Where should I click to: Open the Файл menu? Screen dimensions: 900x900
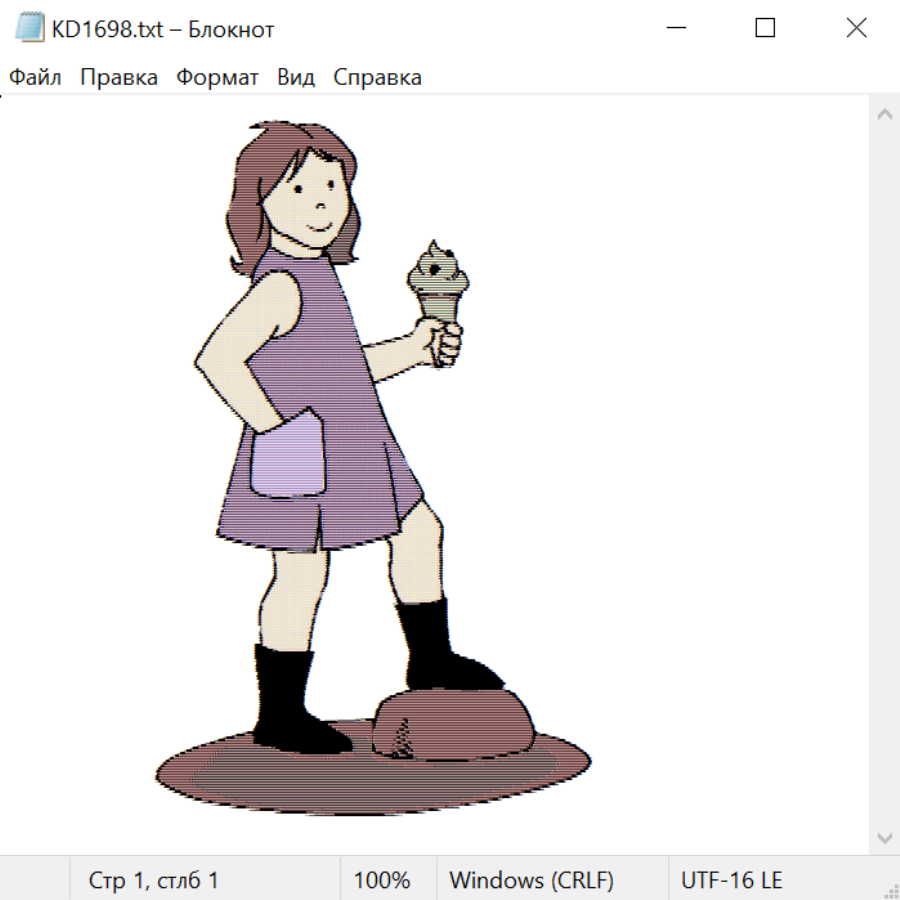(x=35, y=78)
